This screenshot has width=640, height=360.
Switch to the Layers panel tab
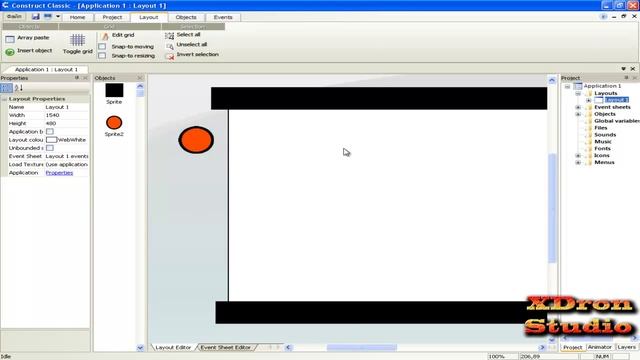pos(627,347)
